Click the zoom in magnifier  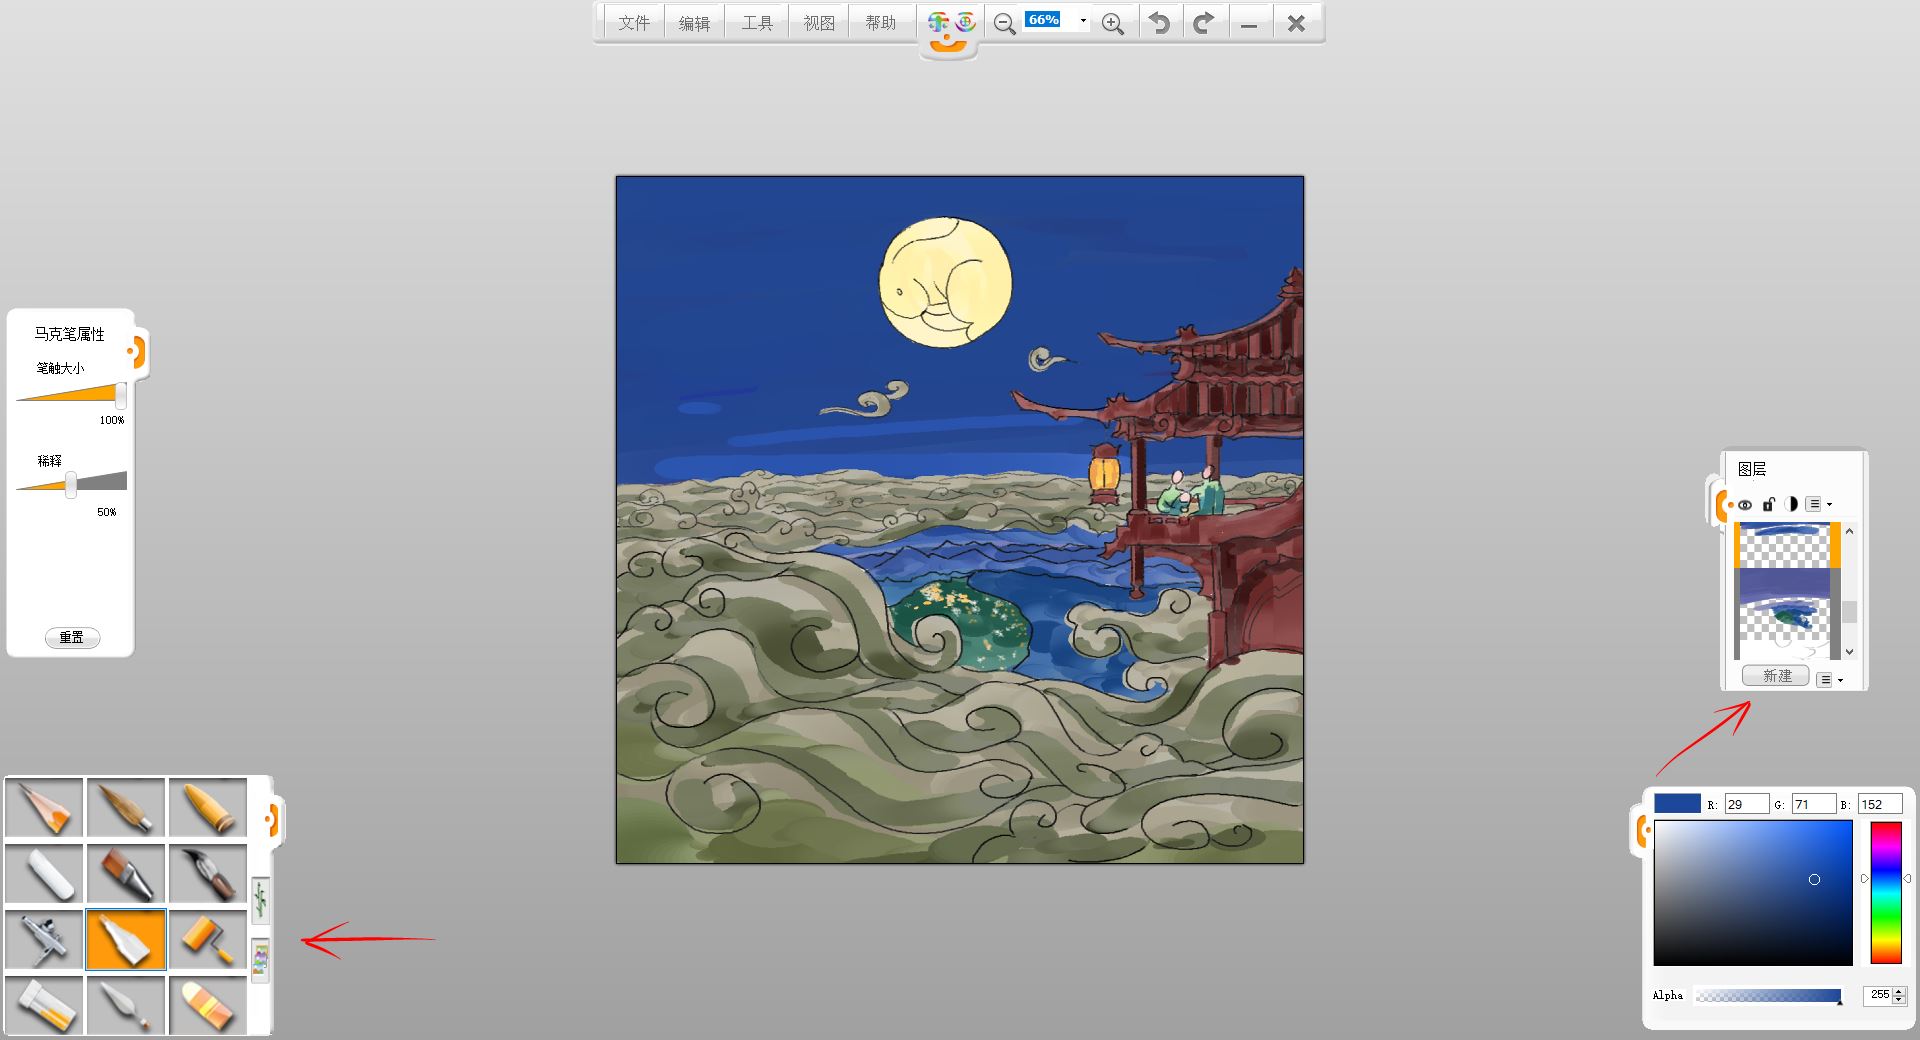pos(1112,23)
